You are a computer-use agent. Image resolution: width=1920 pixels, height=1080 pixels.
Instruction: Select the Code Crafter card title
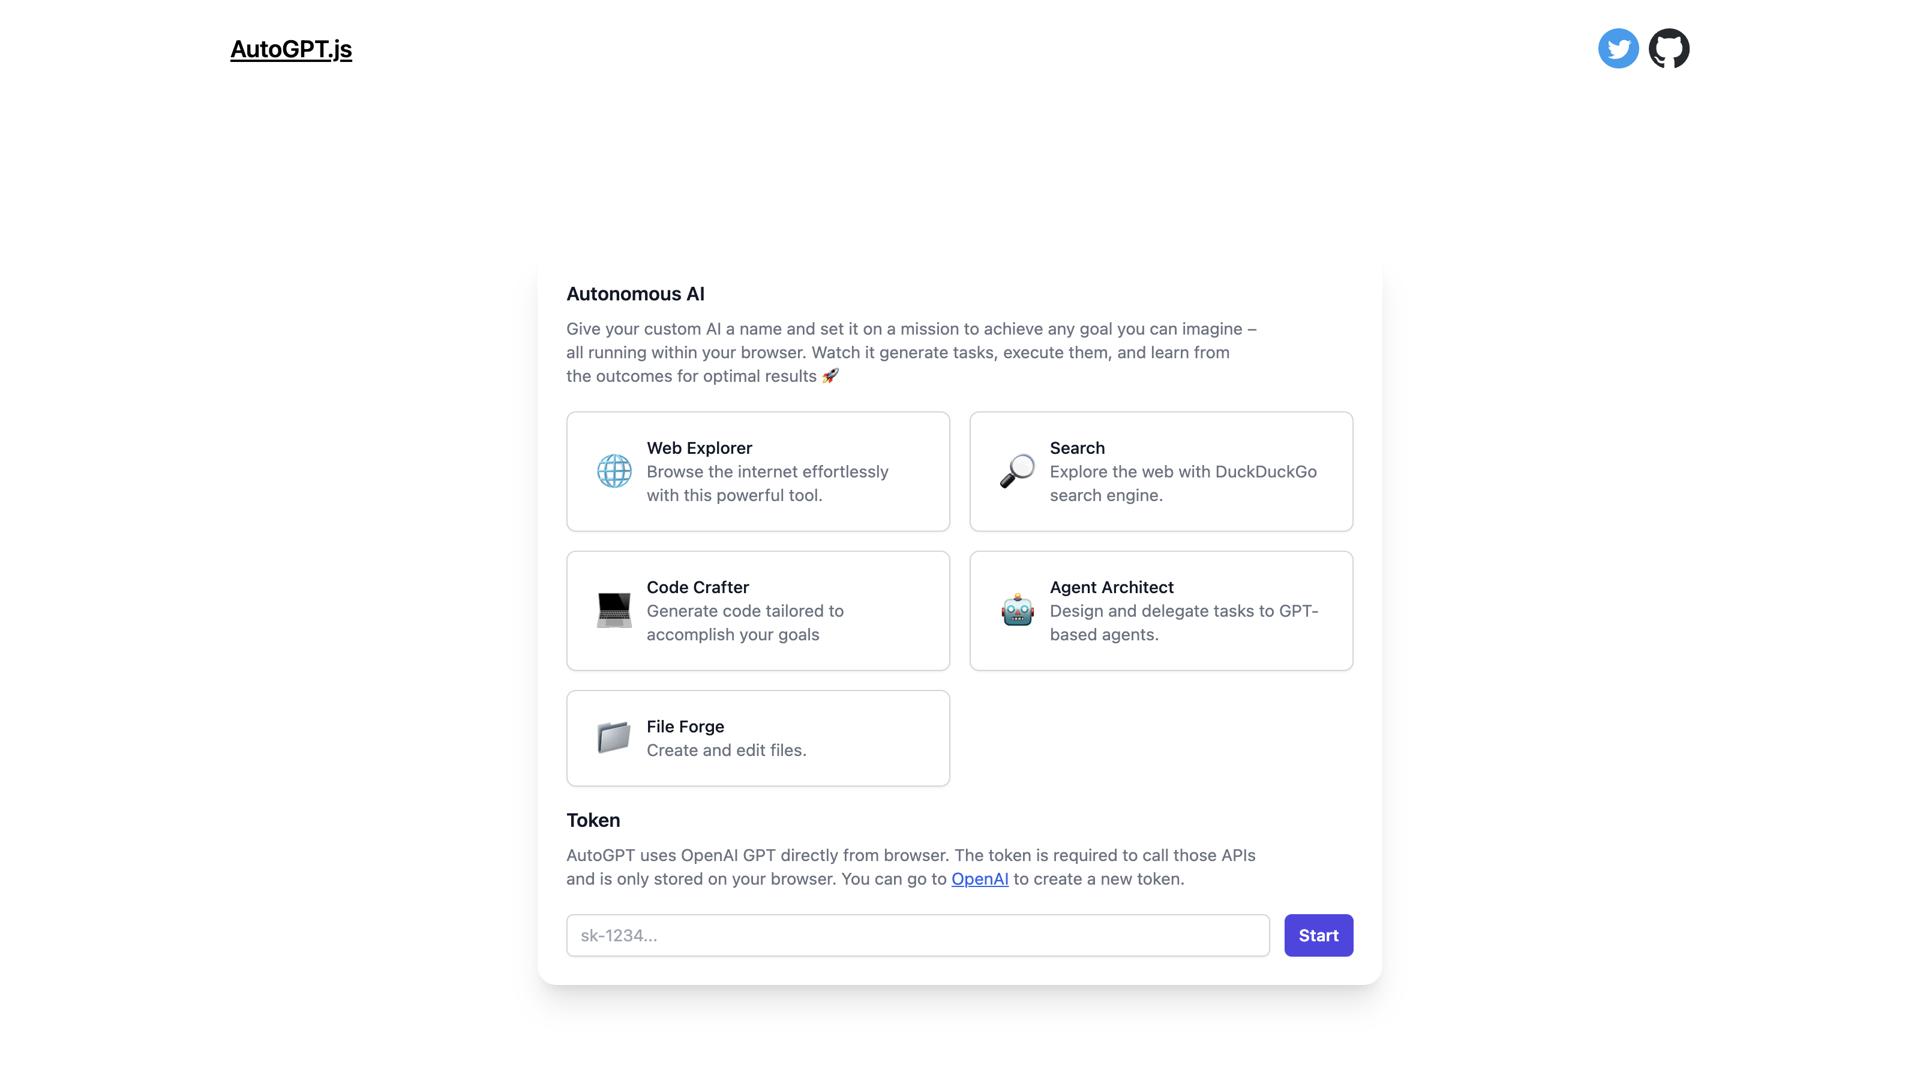click(x=697, y=587)
